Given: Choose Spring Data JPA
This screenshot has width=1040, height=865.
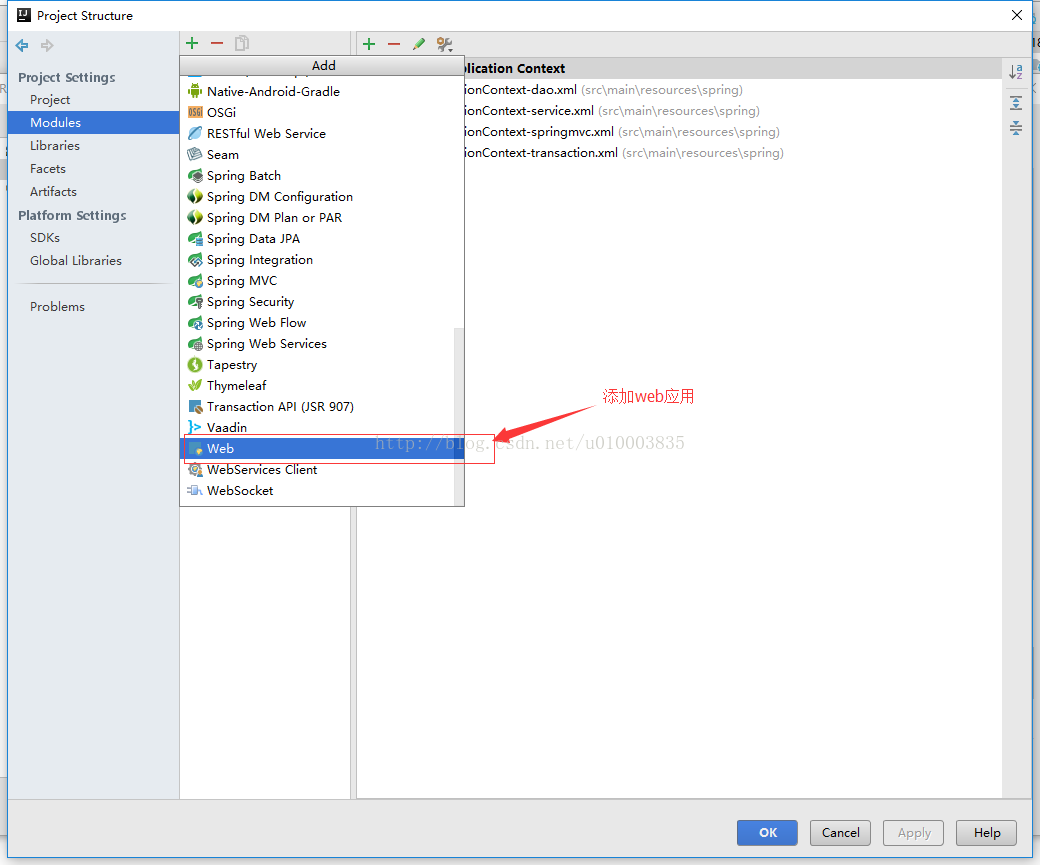Looking at the screenshot, I should point(322,239).
